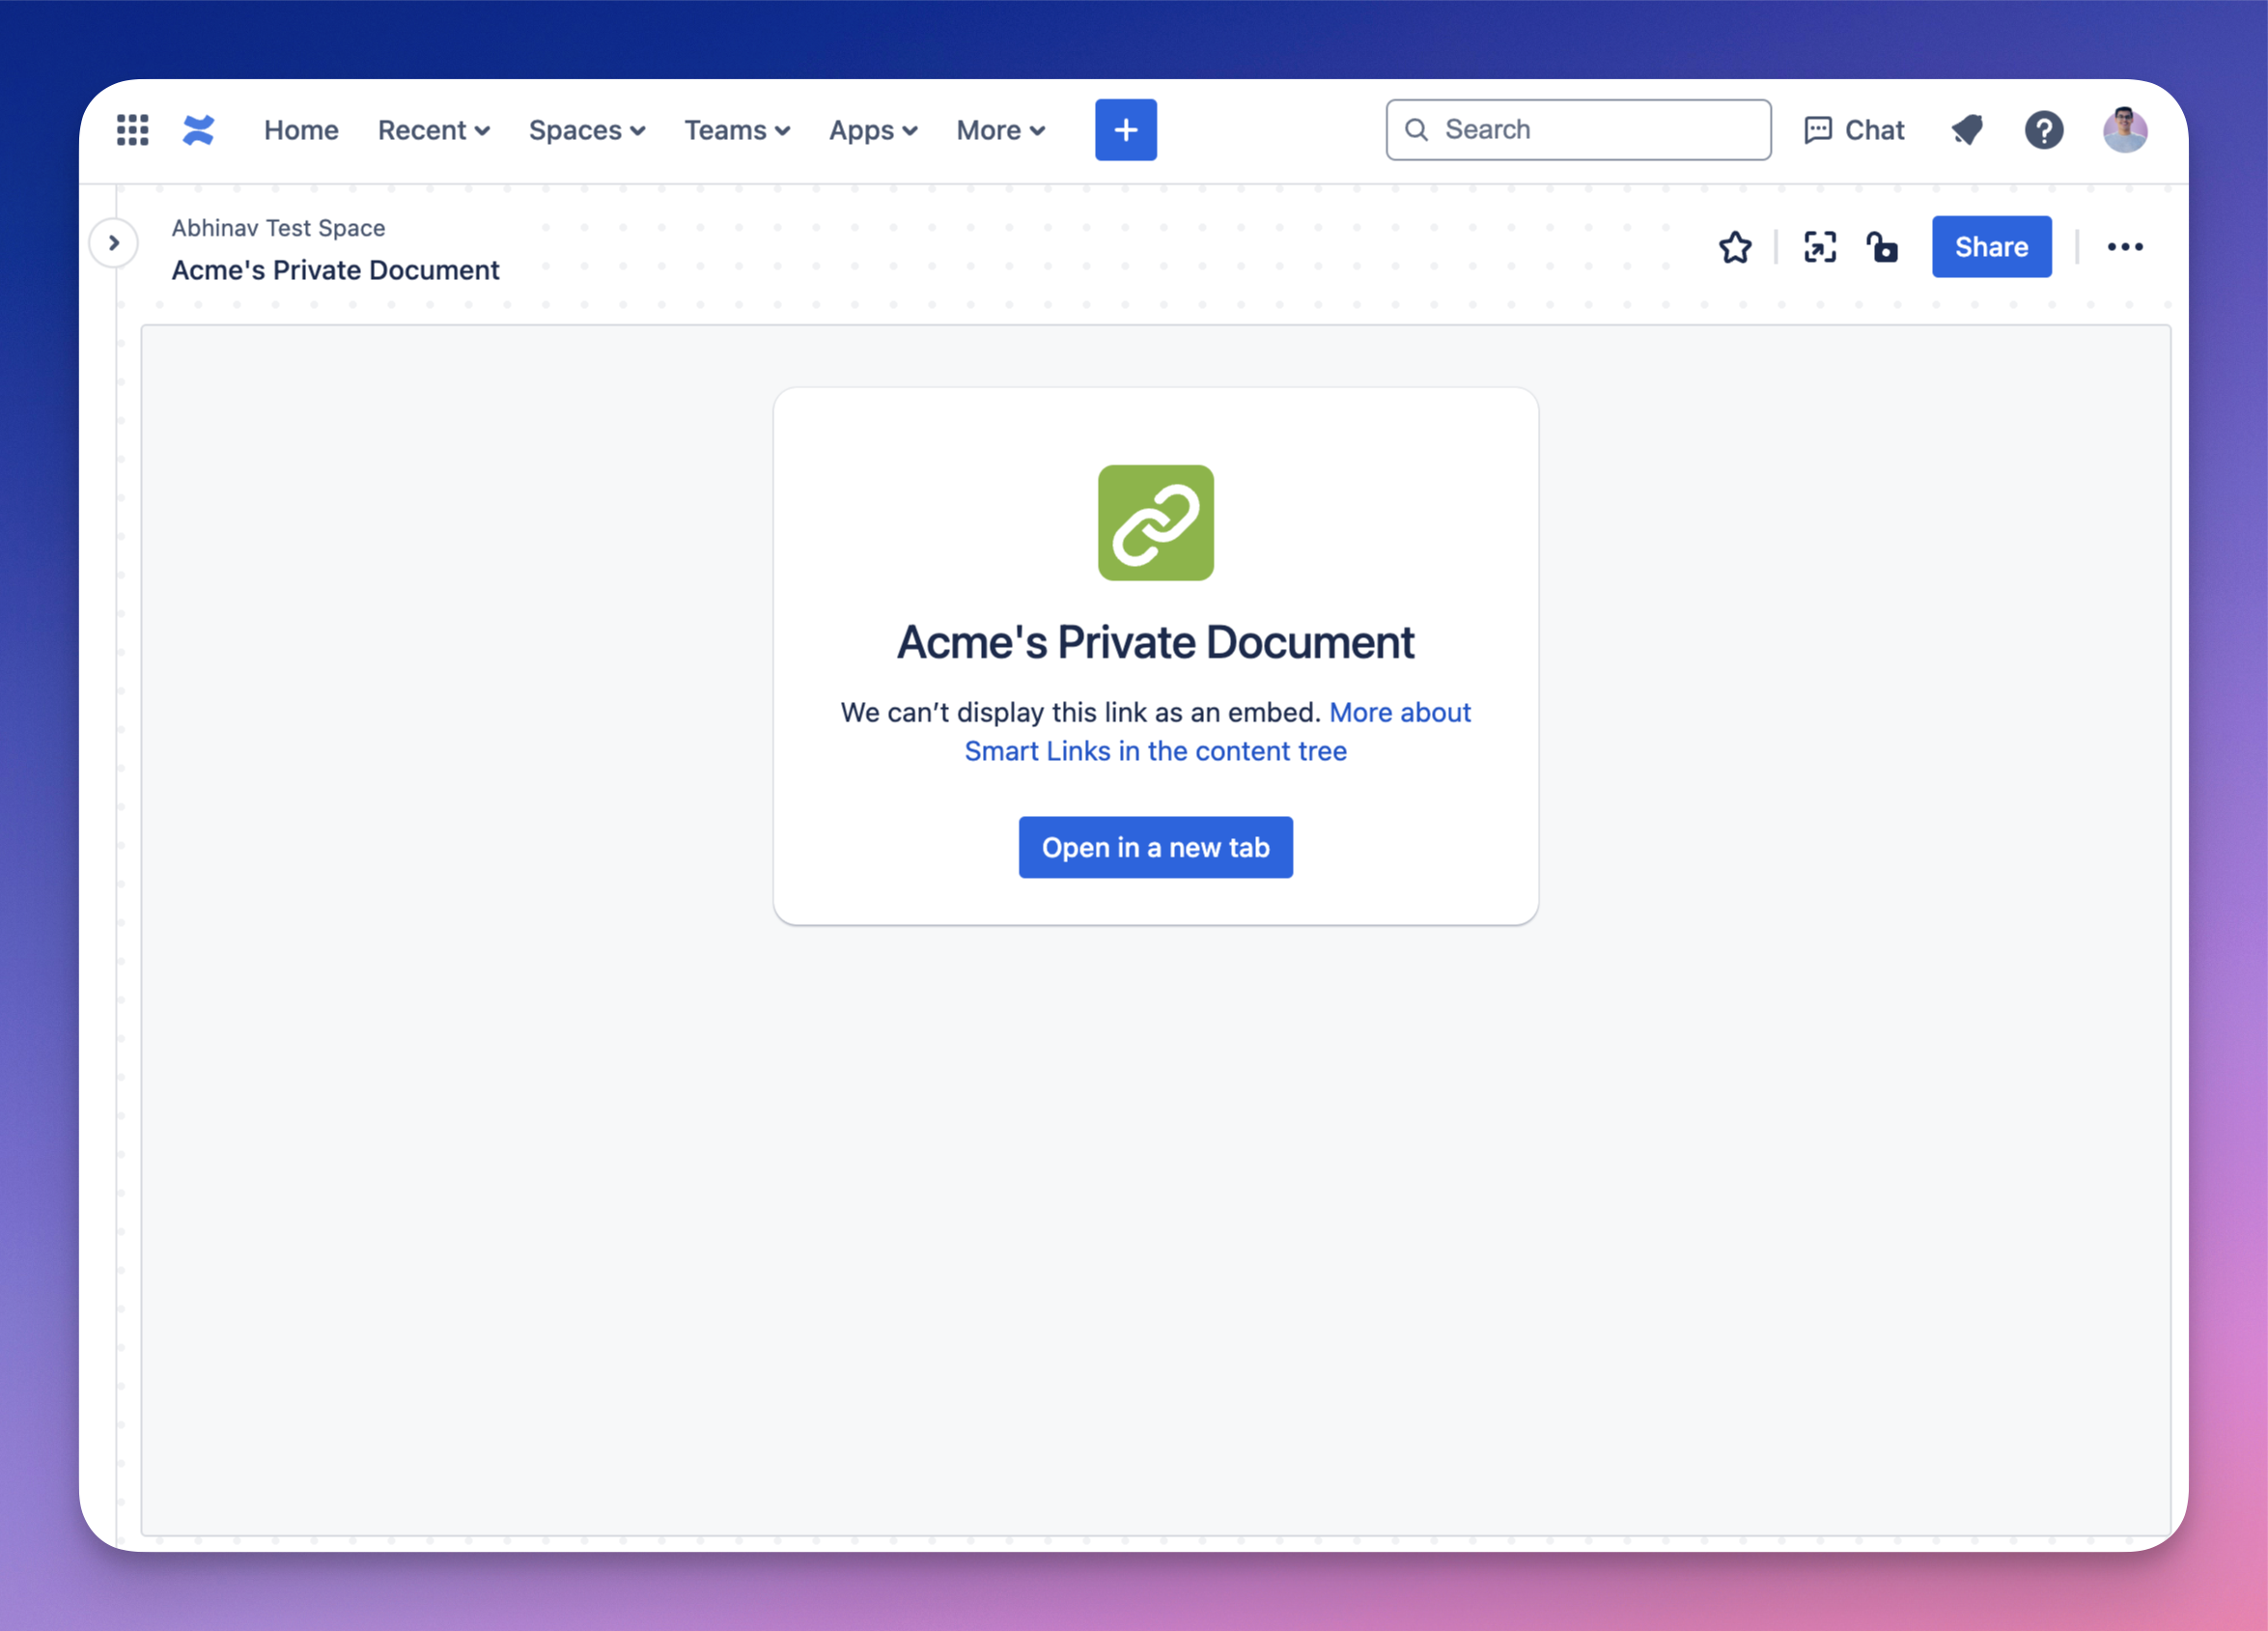2268x1631 pixels.
Task: Click the Confluence logo icon
Action: [x=199, y=130]
